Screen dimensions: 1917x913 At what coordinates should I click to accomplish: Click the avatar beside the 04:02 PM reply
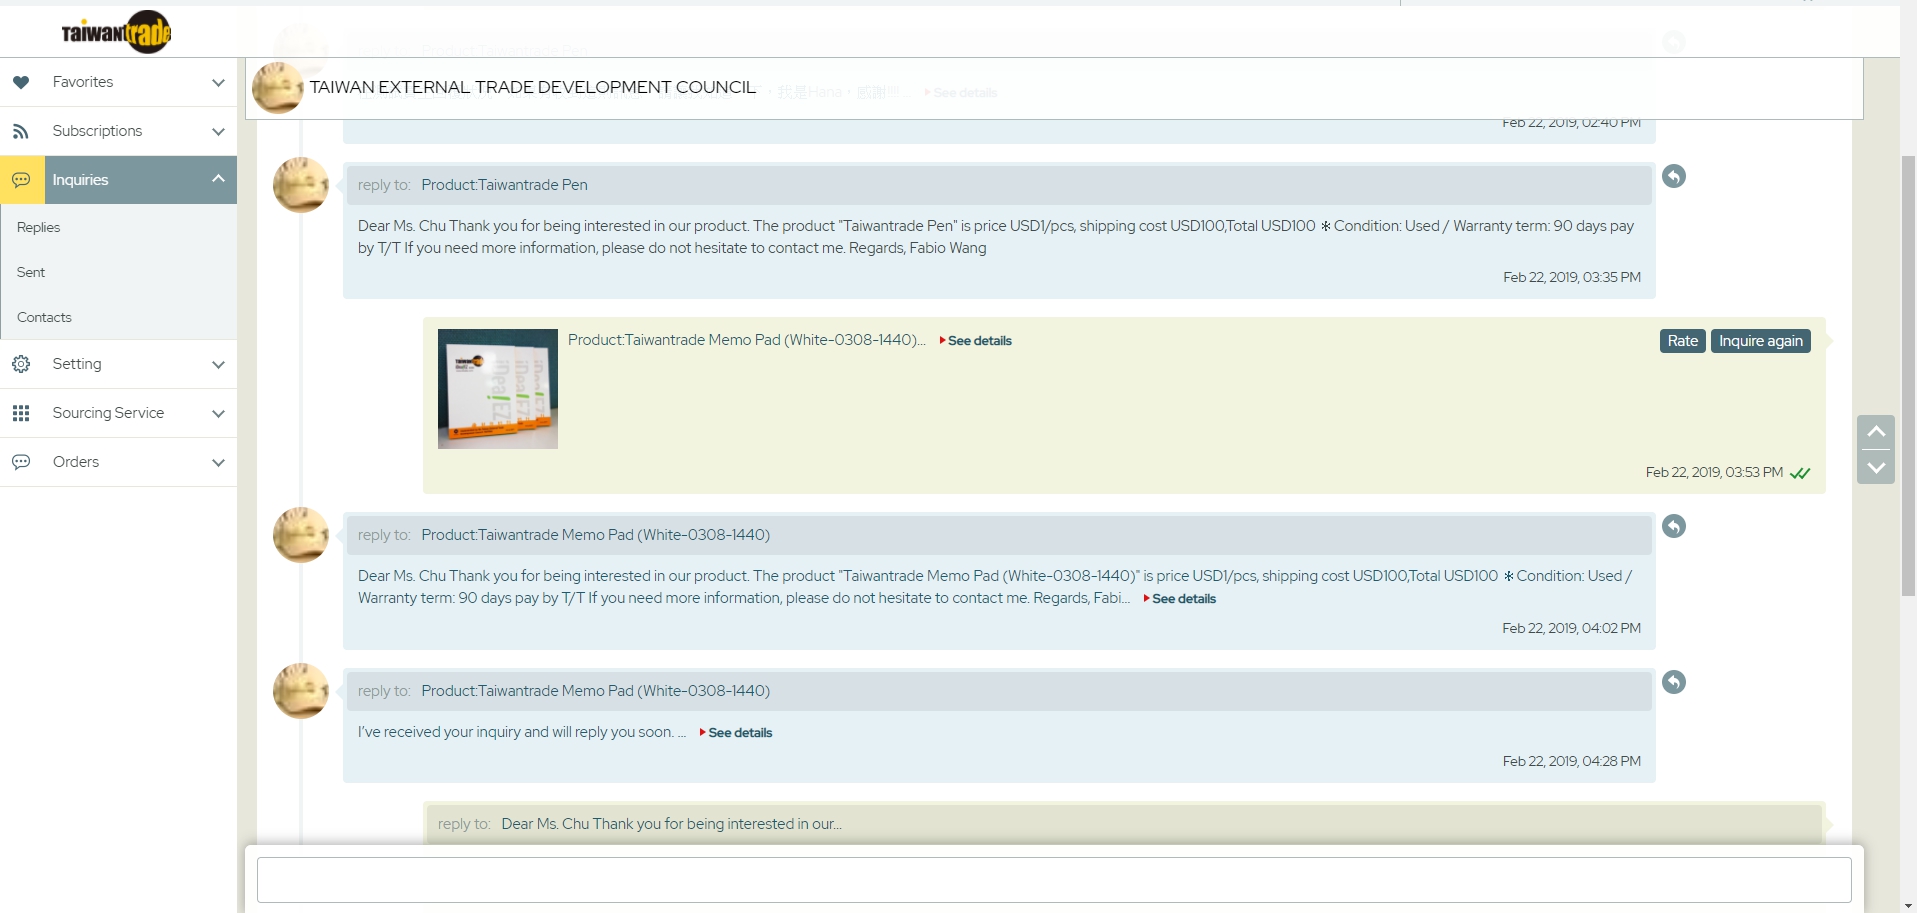[x=301, y=535]
